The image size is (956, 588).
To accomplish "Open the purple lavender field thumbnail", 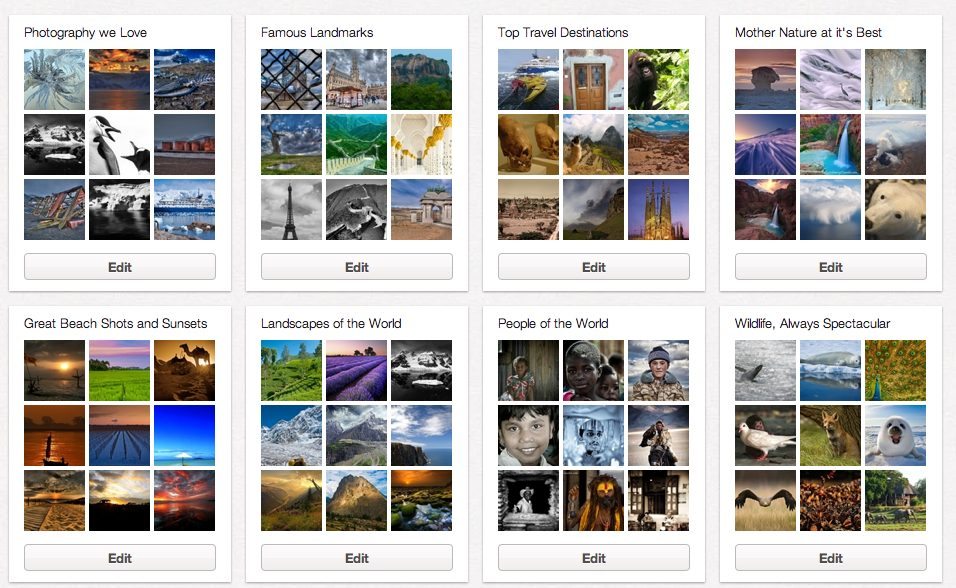I will pos(356,370).
